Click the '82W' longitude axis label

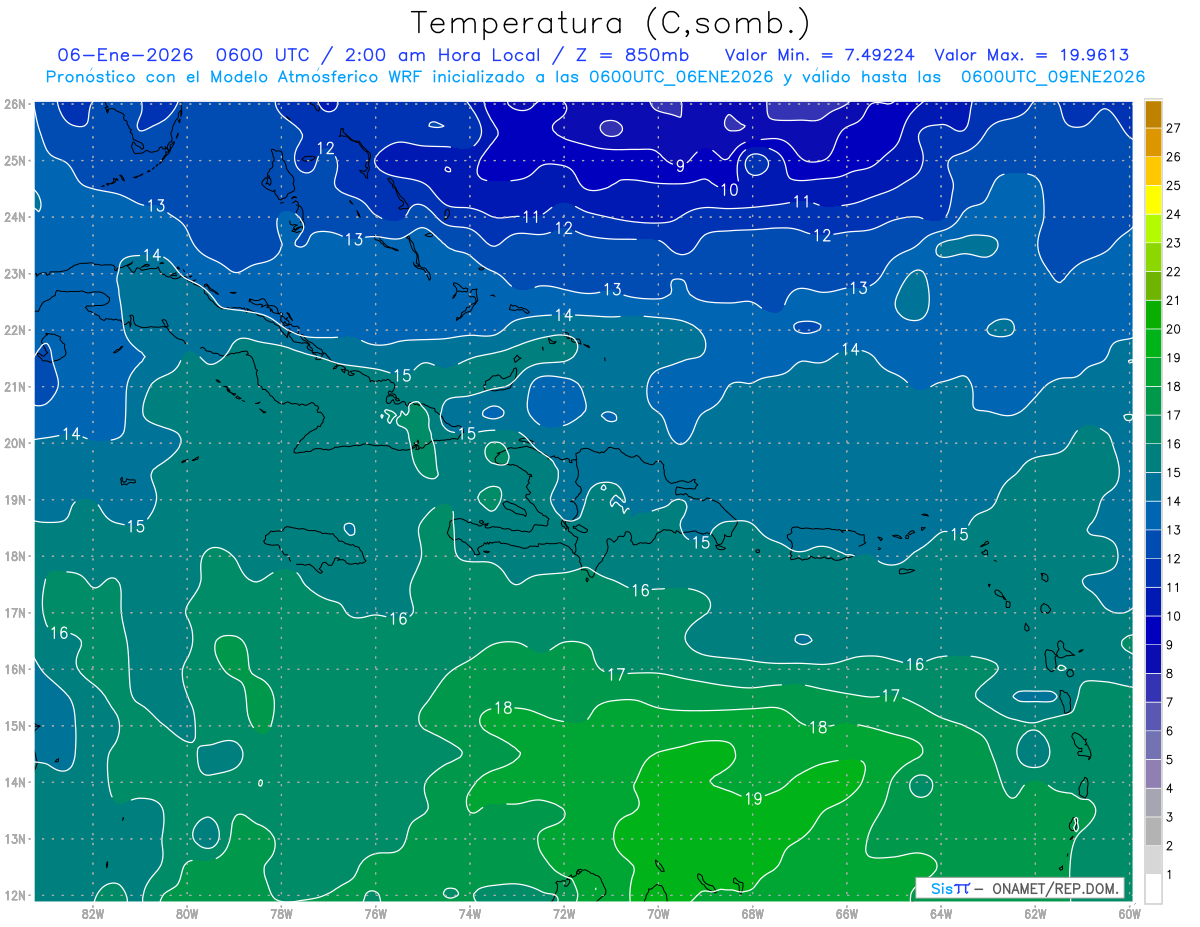(93, 913)
